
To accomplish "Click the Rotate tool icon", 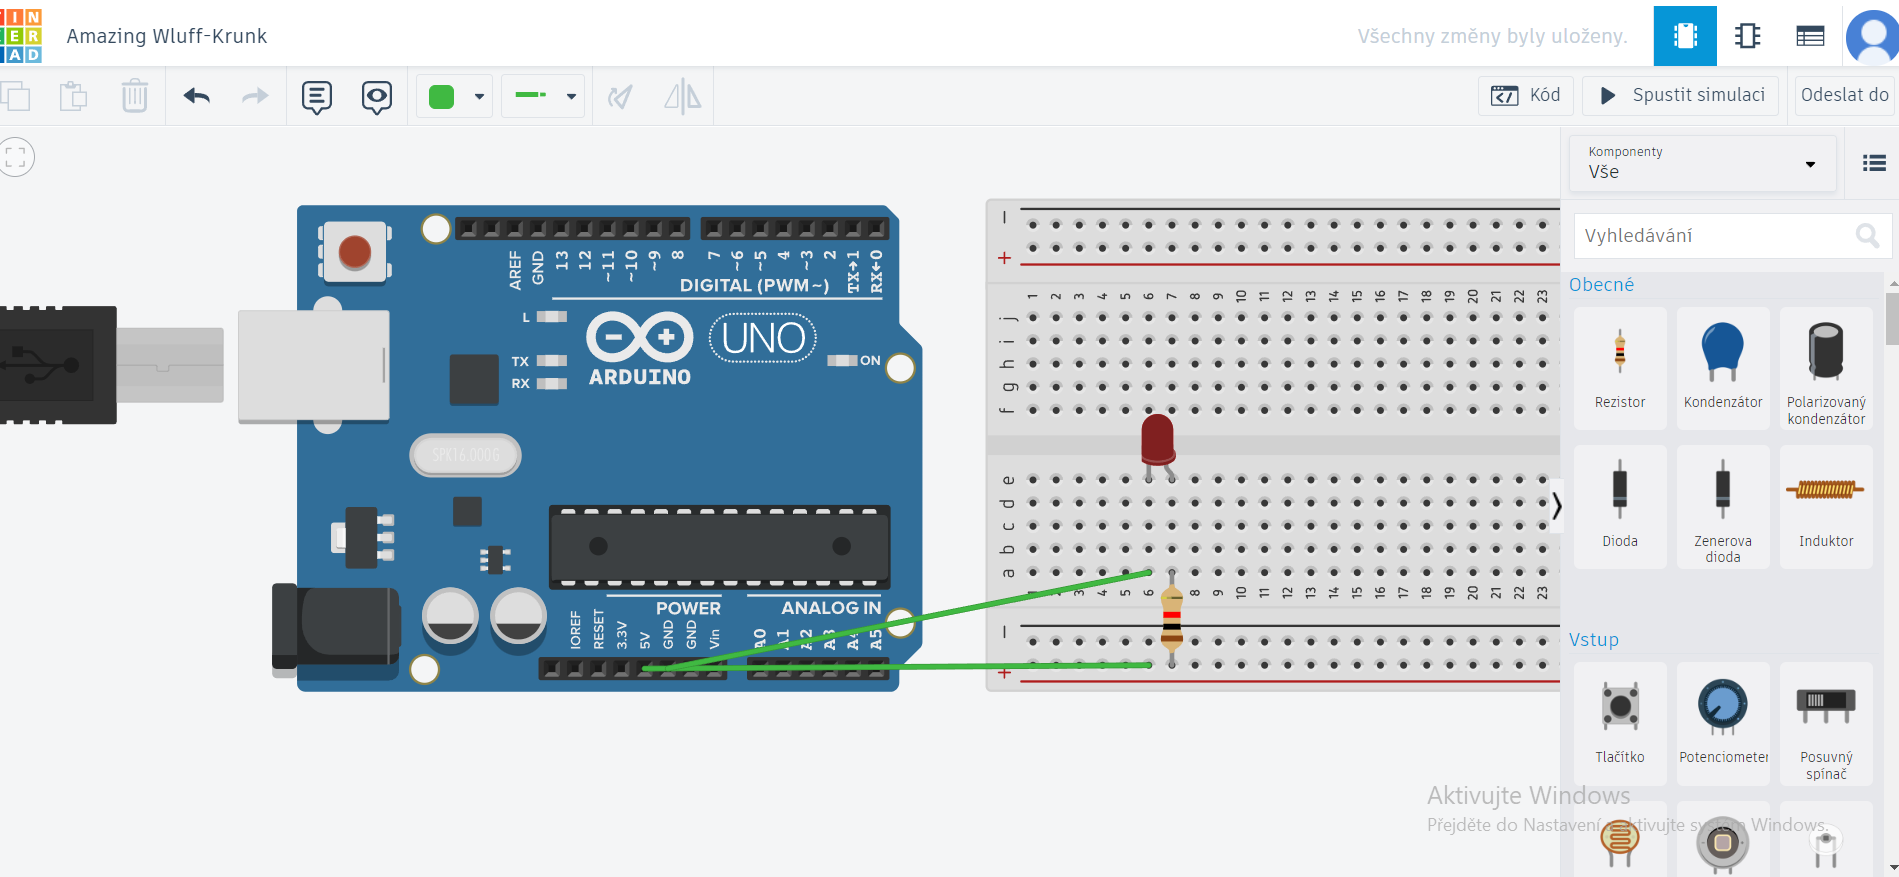I will 620,96.
